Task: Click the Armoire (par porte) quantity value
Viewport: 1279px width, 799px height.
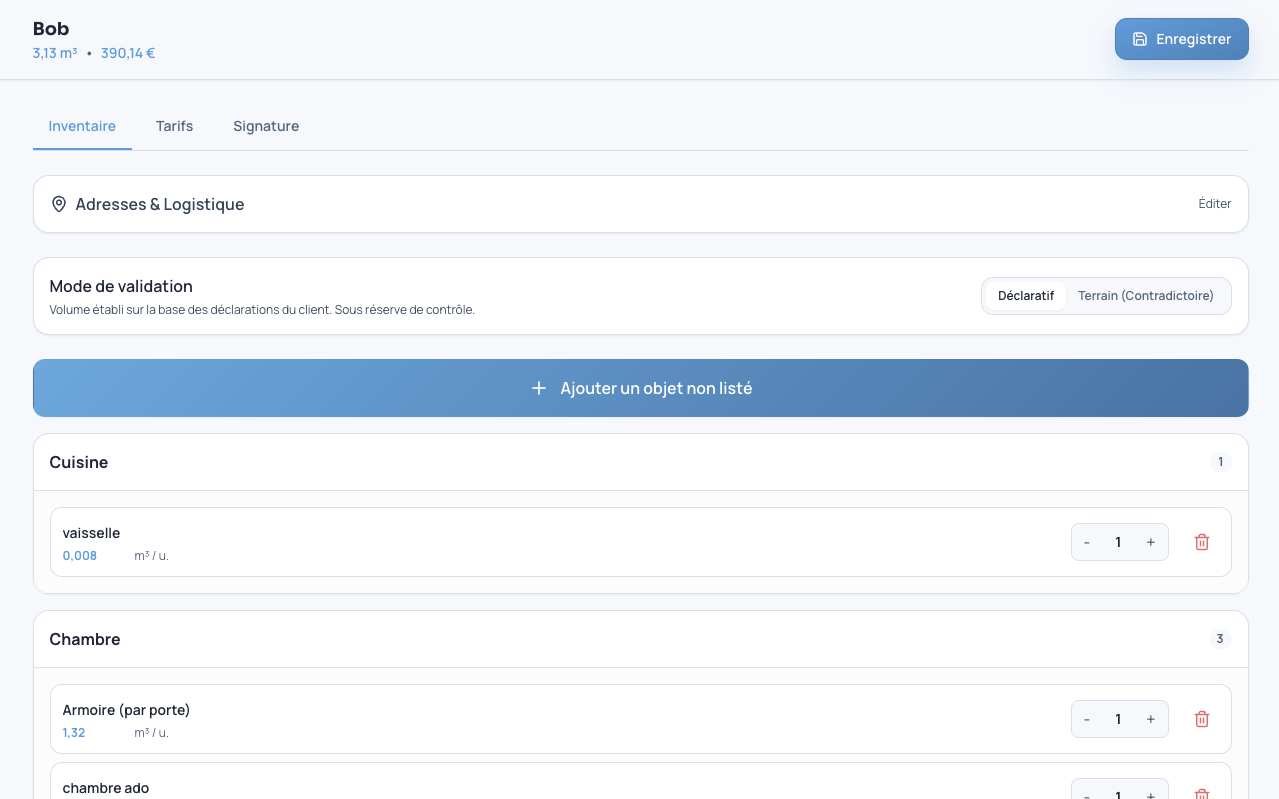Action: point(1118,719)
